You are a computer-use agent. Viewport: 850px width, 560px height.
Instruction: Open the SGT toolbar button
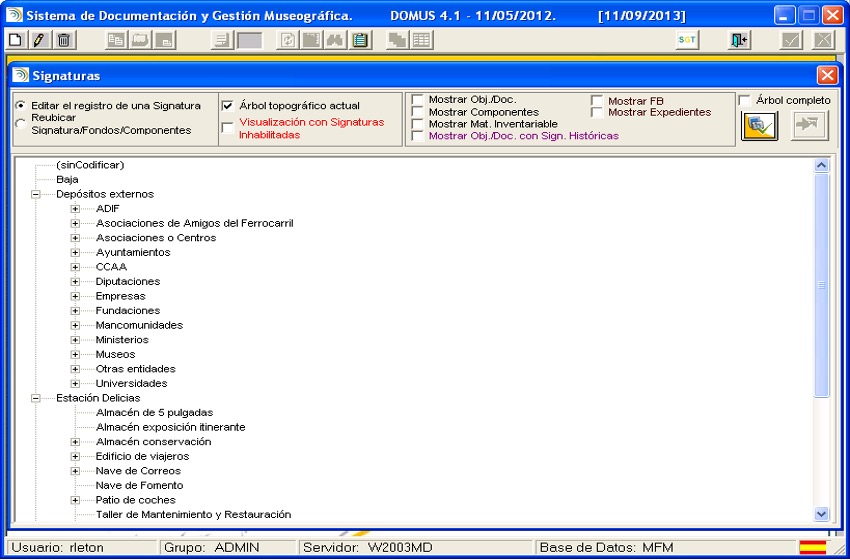pyautogui.click(x=687, y=40)
